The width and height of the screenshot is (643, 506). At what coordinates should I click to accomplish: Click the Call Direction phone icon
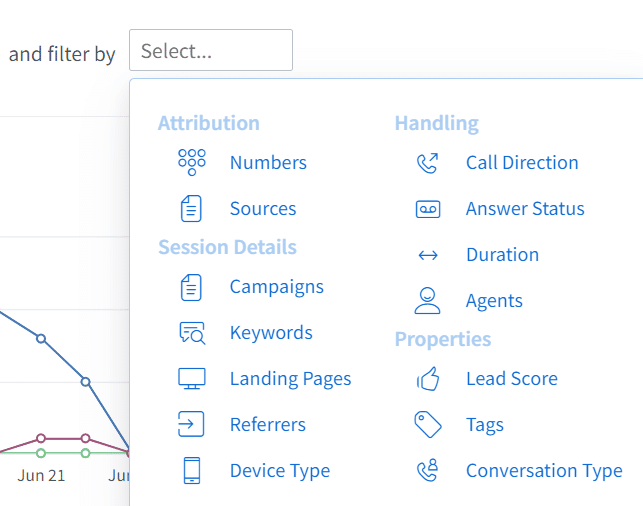point(427,163)
